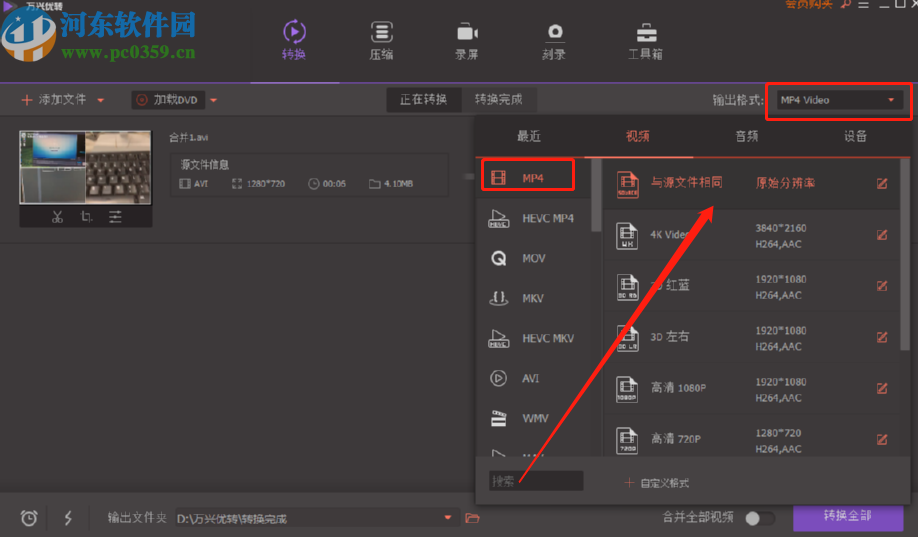Click the 加载DVD button
Image resolution: width=918 pixels, height=537 pixels.
(168, 100)
